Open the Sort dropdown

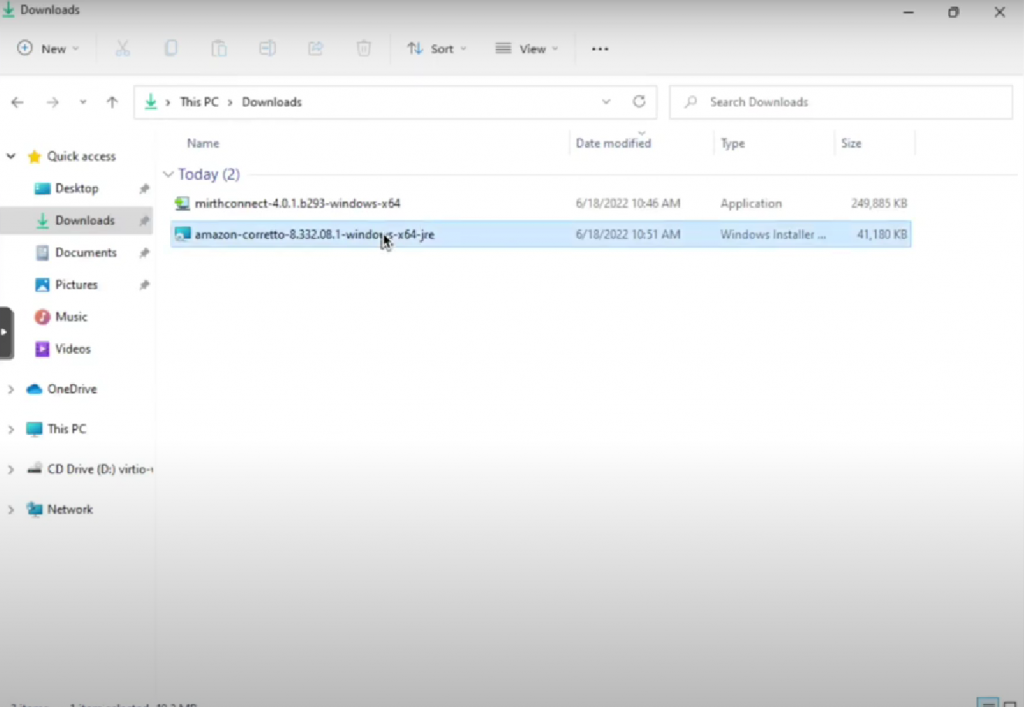[436, 49]
